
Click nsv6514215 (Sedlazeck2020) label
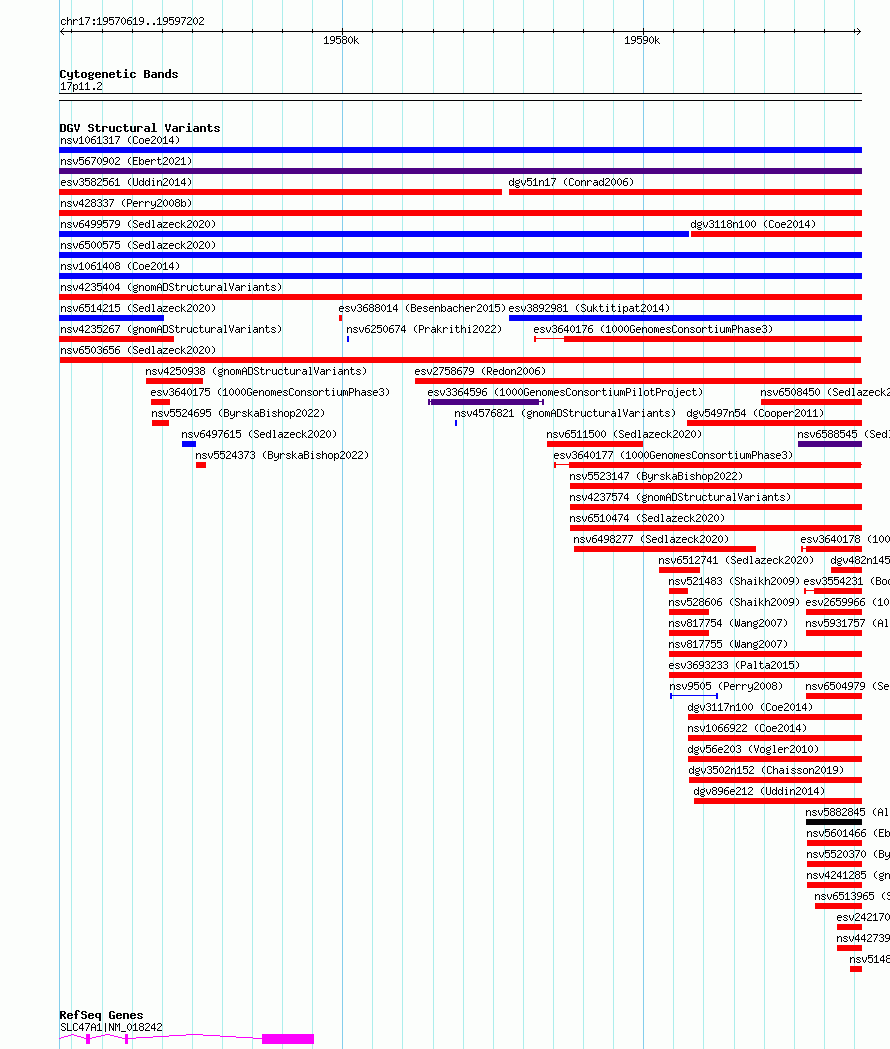138,308
